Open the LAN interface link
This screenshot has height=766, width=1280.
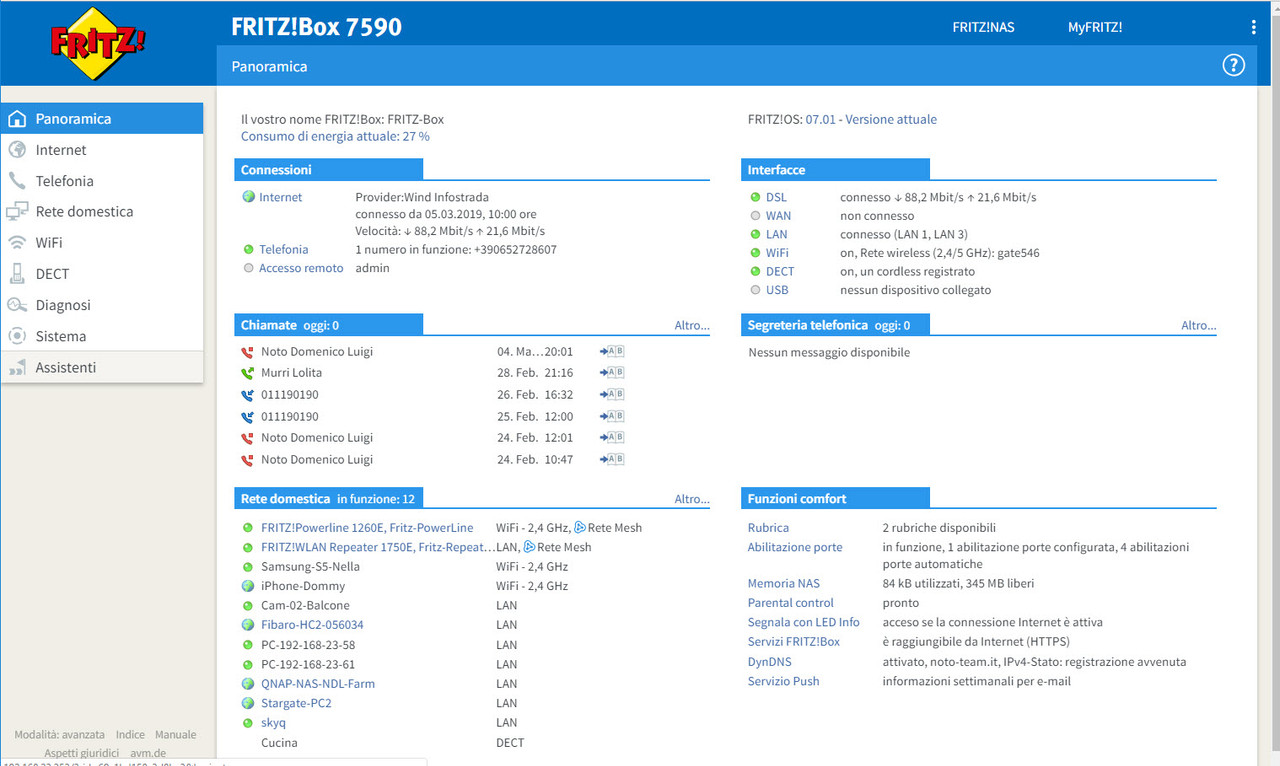(777, 234)
